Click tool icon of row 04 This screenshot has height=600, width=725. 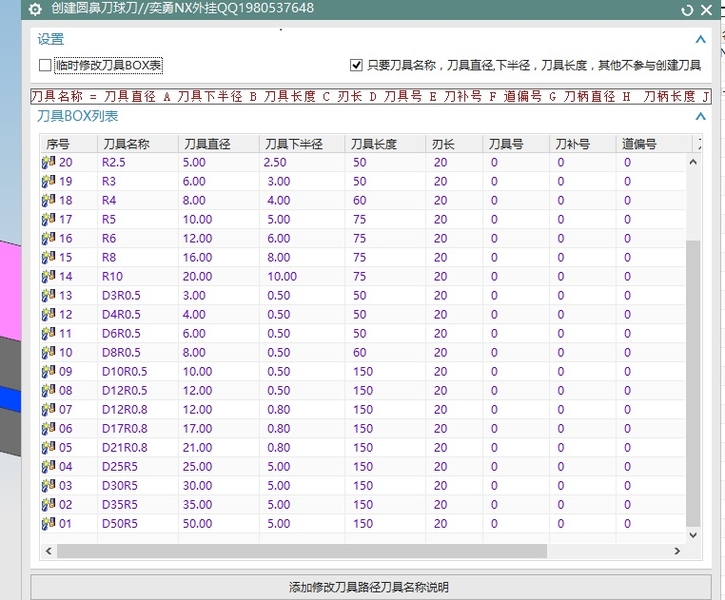(x=49, y=466)
